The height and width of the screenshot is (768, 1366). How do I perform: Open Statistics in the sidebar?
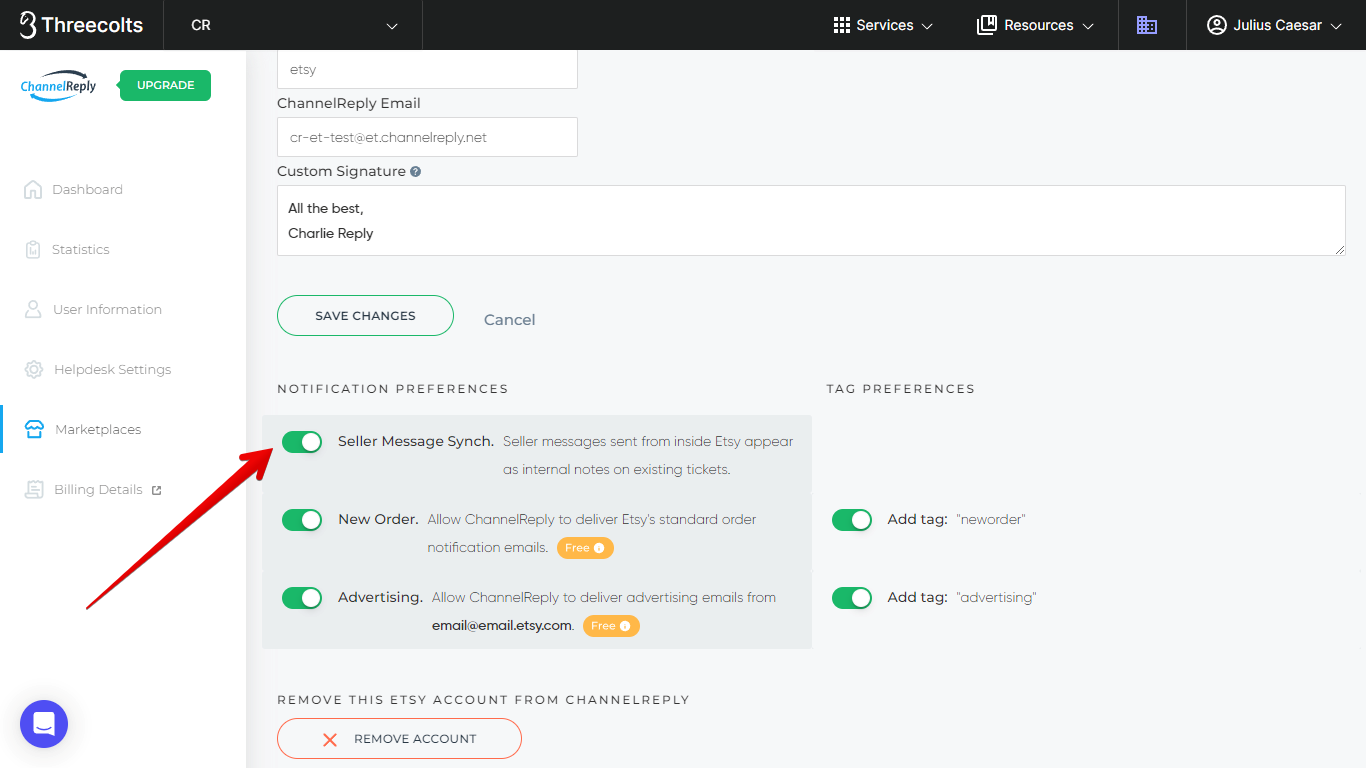80,249
